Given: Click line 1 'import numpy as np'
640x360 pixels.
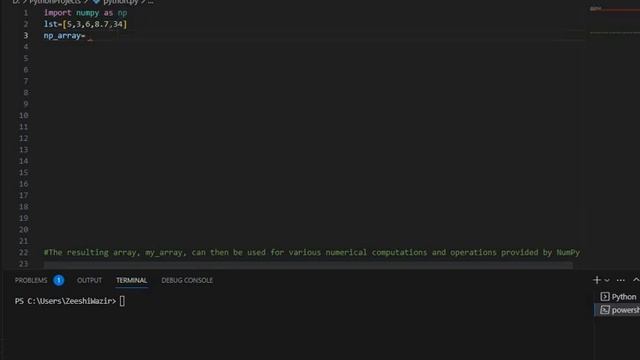Looking at the screenshot, I should (x=85, y=13).
